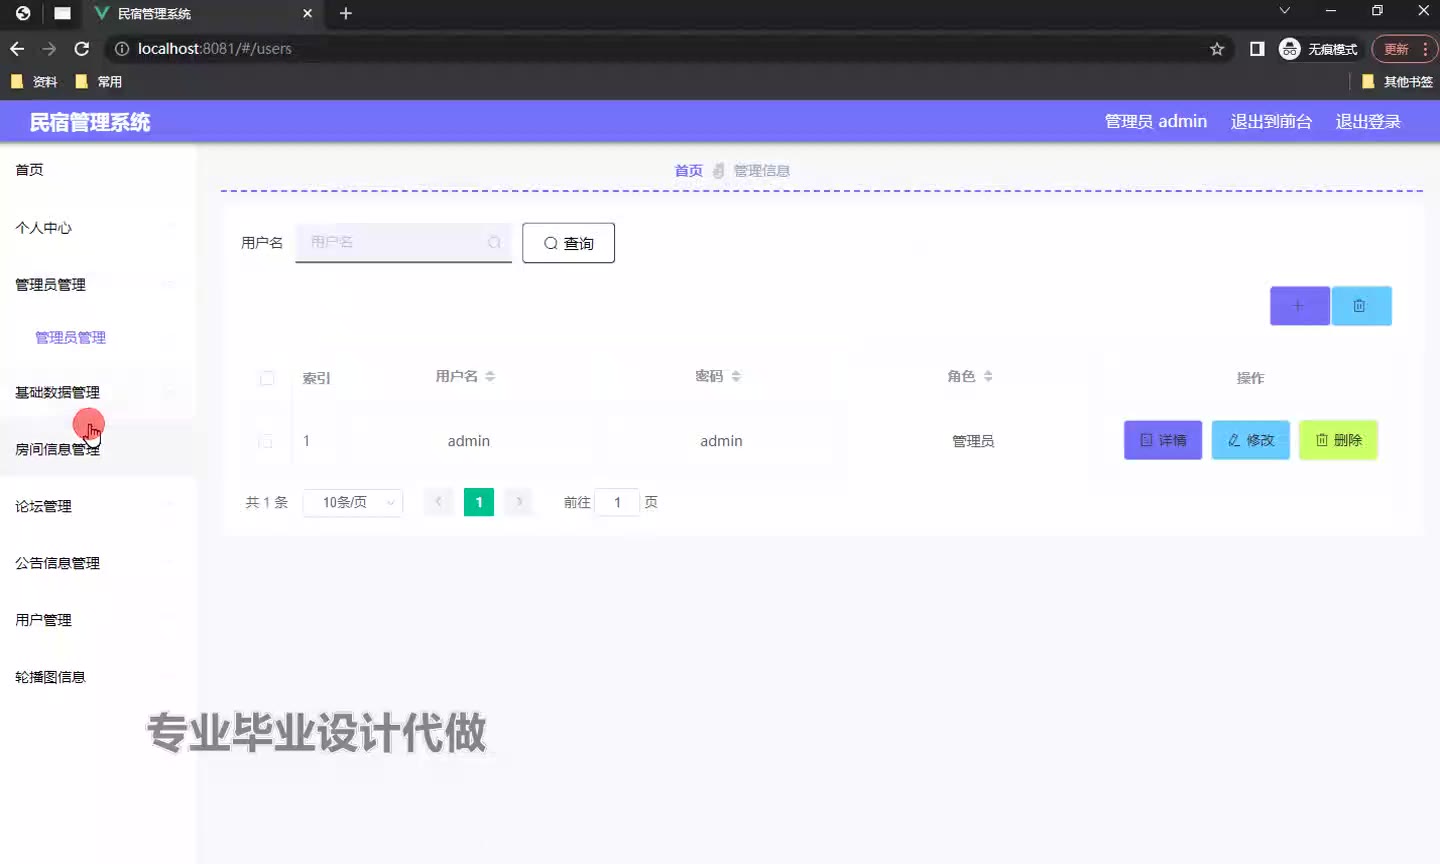
Task: Click the 查询 search button
Action: [568, 243]
